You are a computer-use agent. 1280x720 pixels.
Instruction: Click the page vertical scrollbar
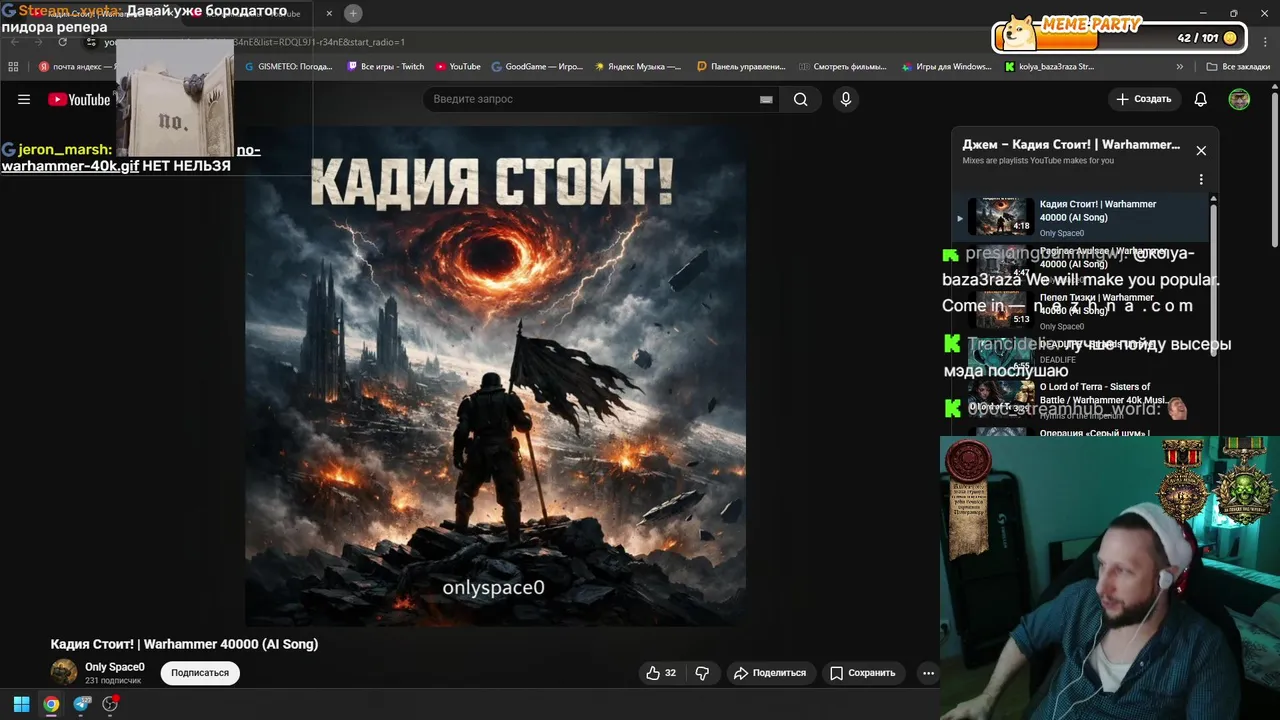(x=1274, y=170)
